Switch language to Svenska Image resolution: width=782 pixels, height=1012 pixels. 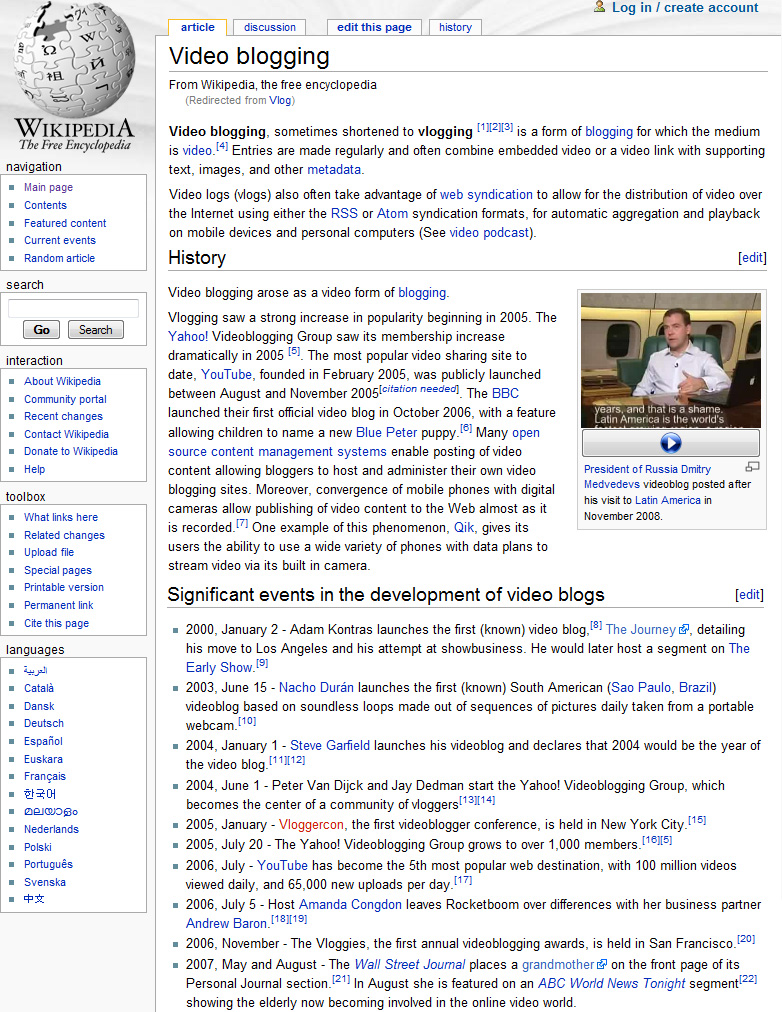45,882
